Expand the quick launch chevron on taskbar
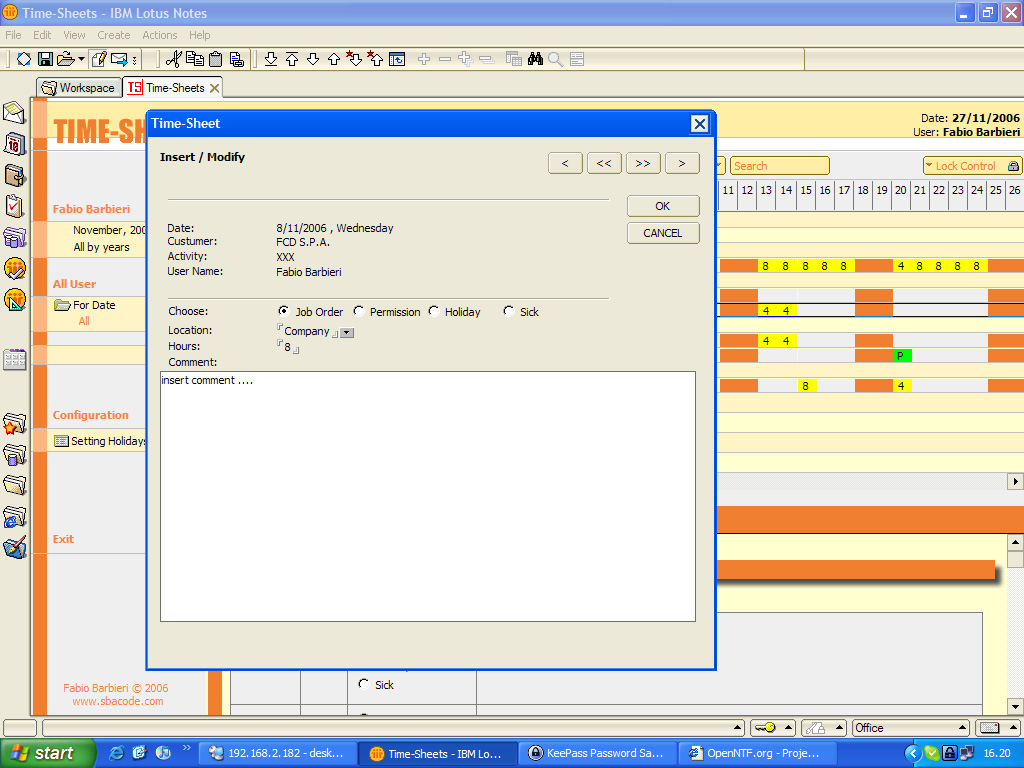 tap(187, 748)
